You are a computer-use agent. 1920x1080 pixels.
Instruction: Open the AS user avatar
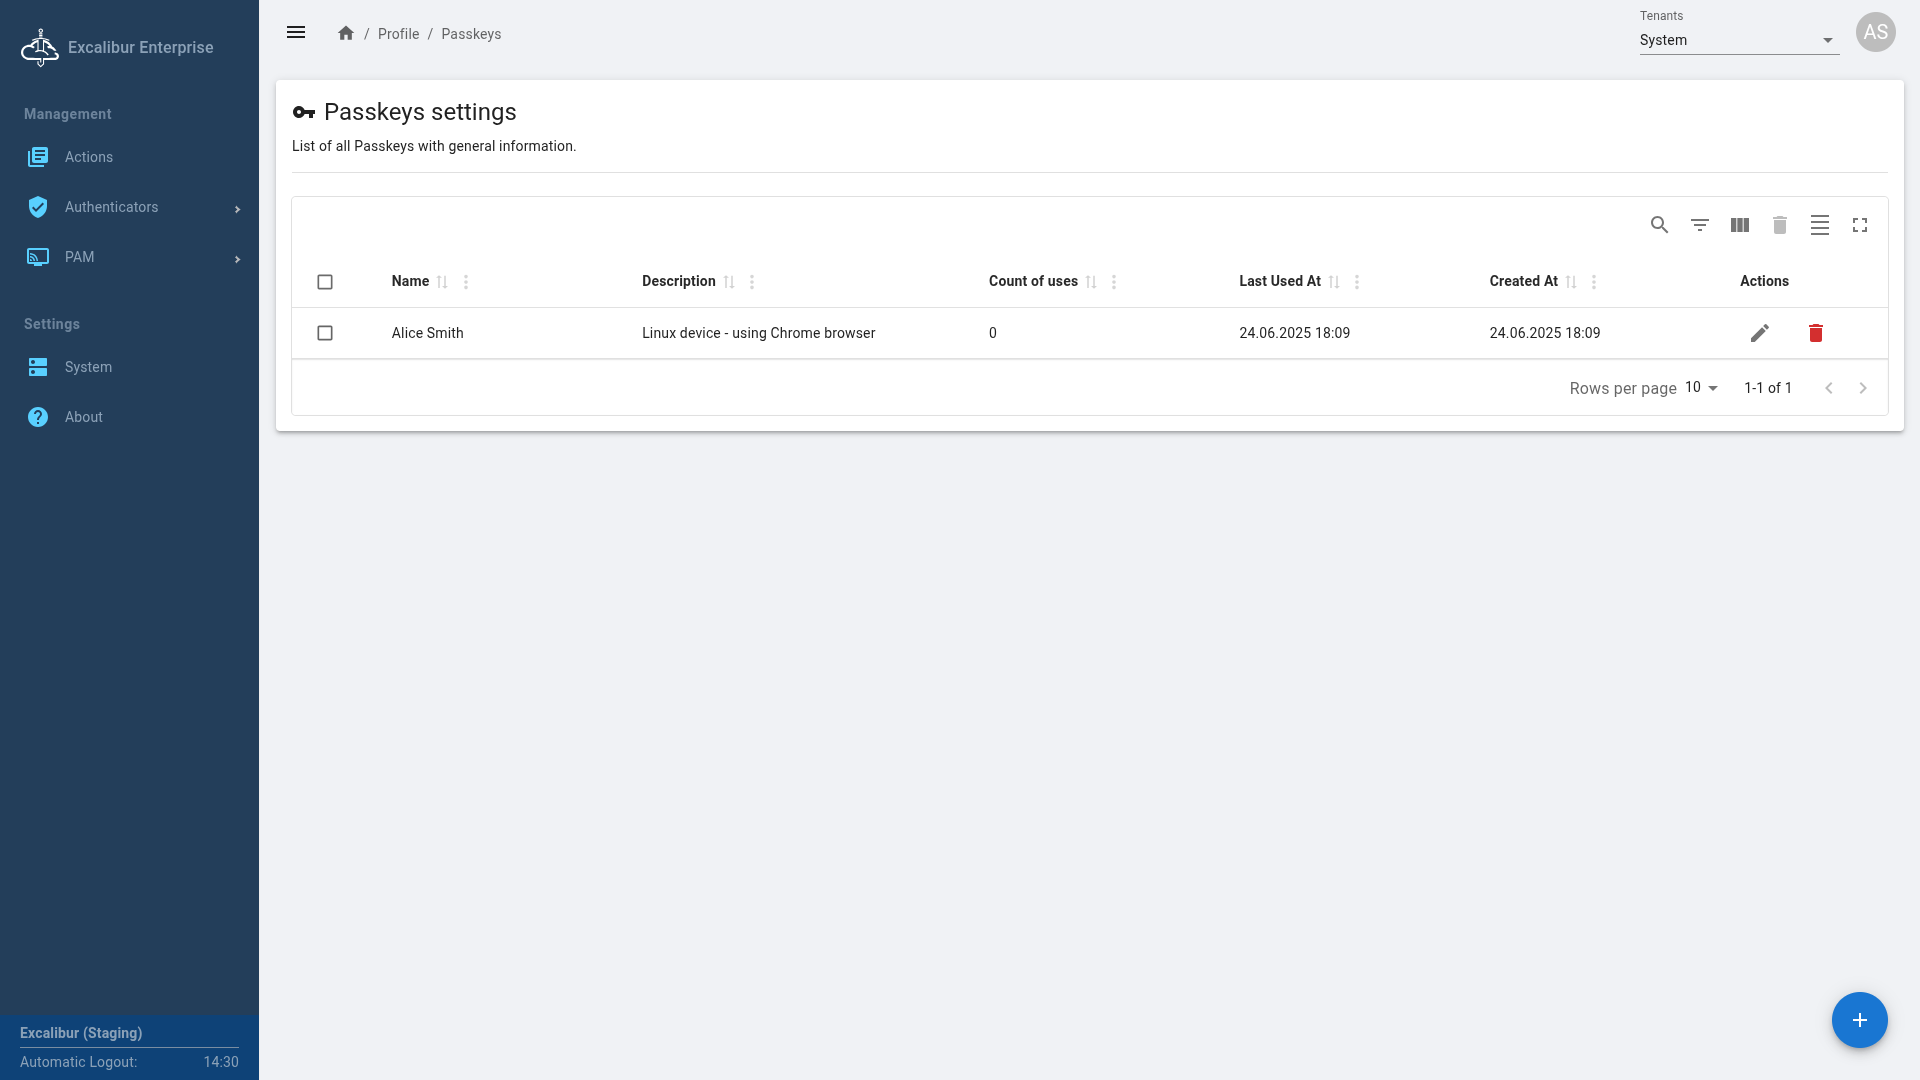point(1875,32)
